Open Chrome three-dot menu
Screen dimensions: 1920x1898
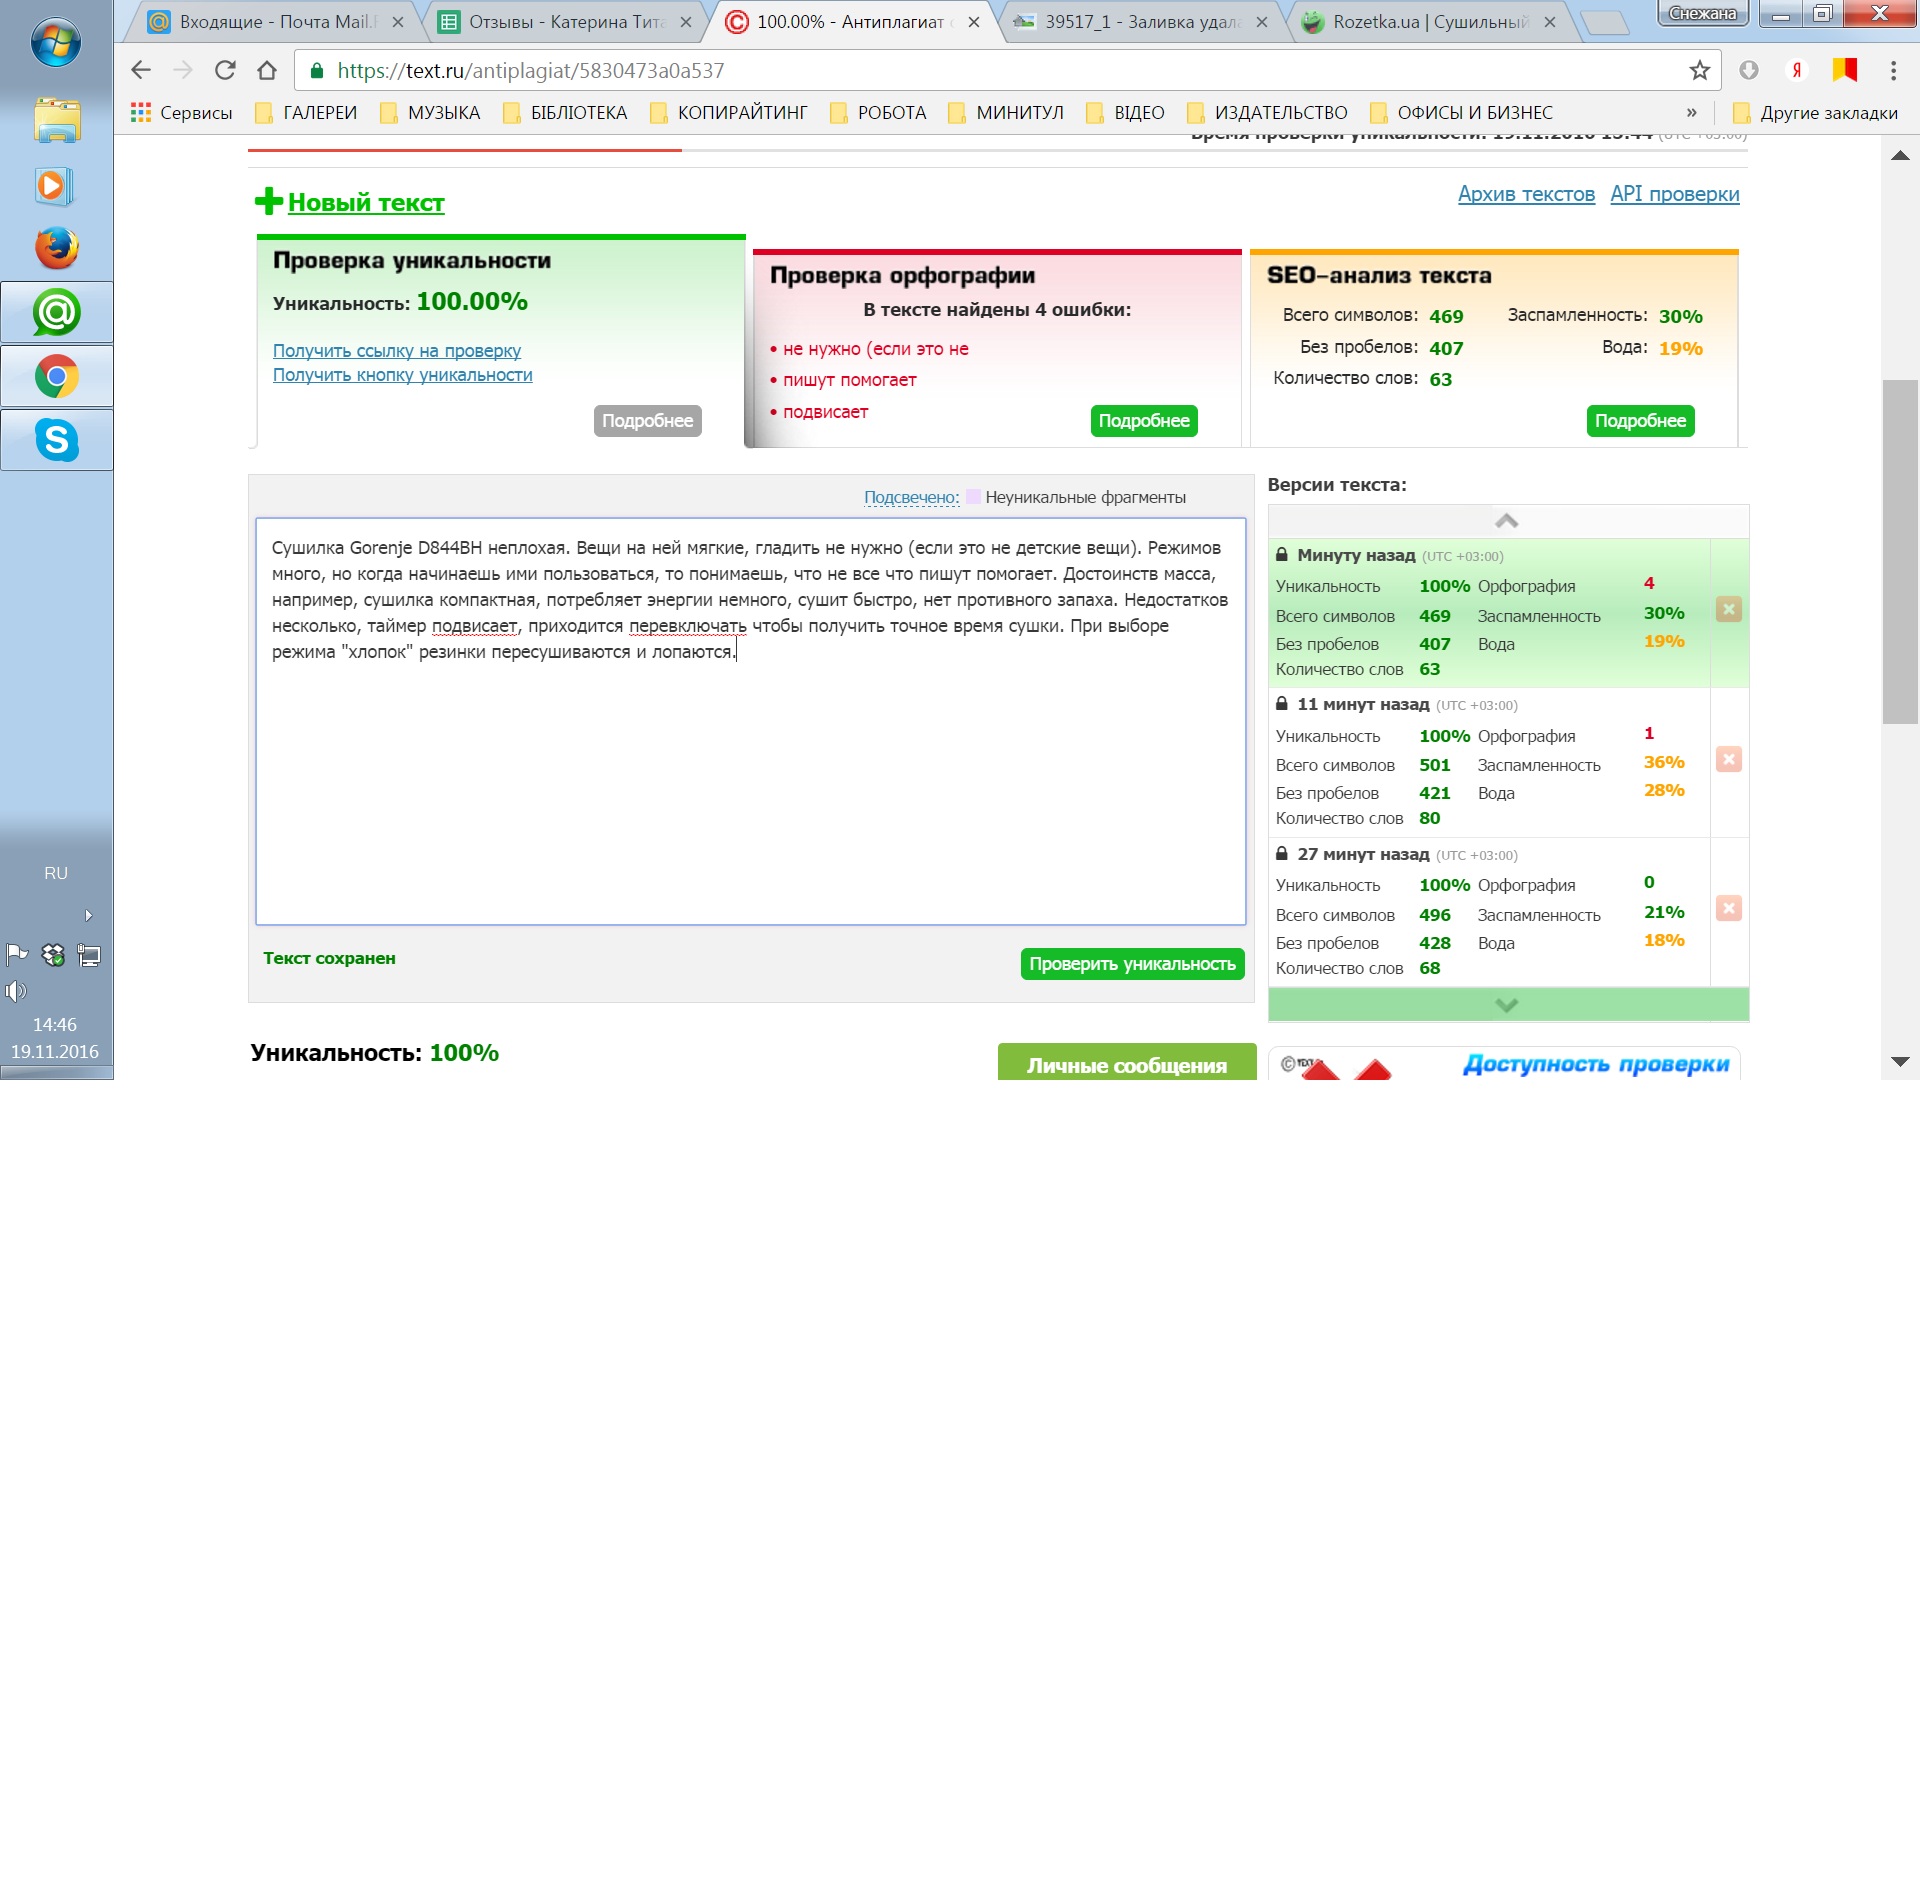click(1892, 70)
